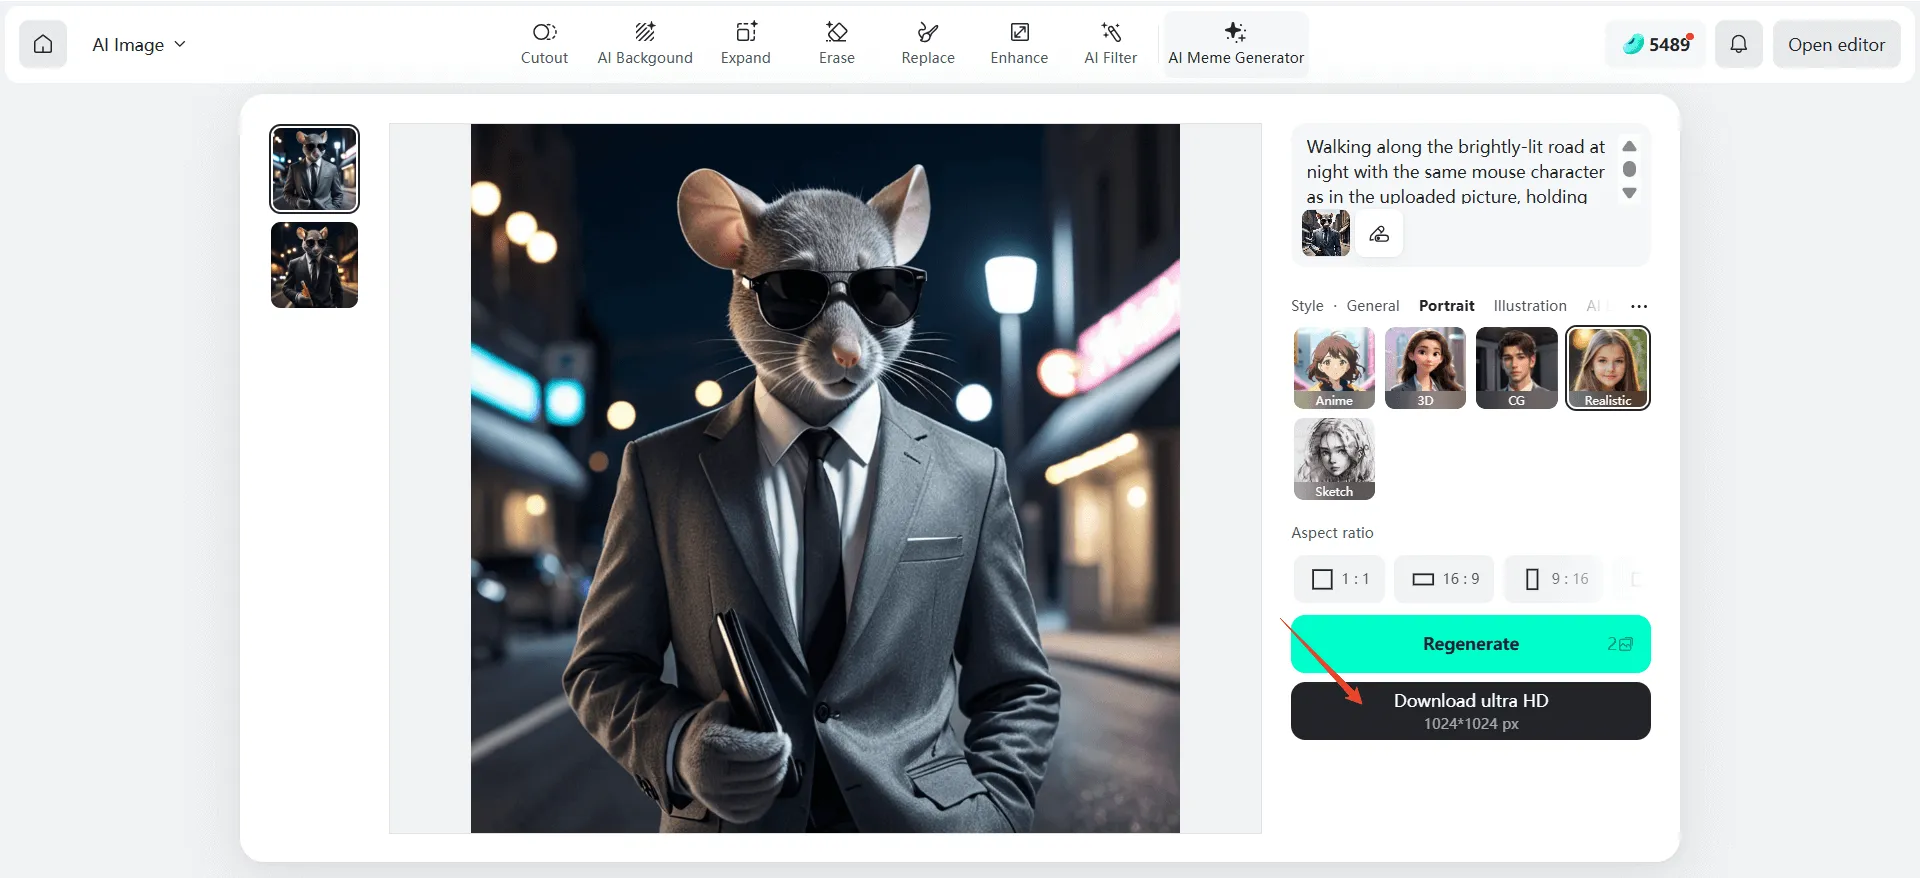Open the AI Filter tool
This screenshot has width=1920, height=878.
[x=1111, y=44]
